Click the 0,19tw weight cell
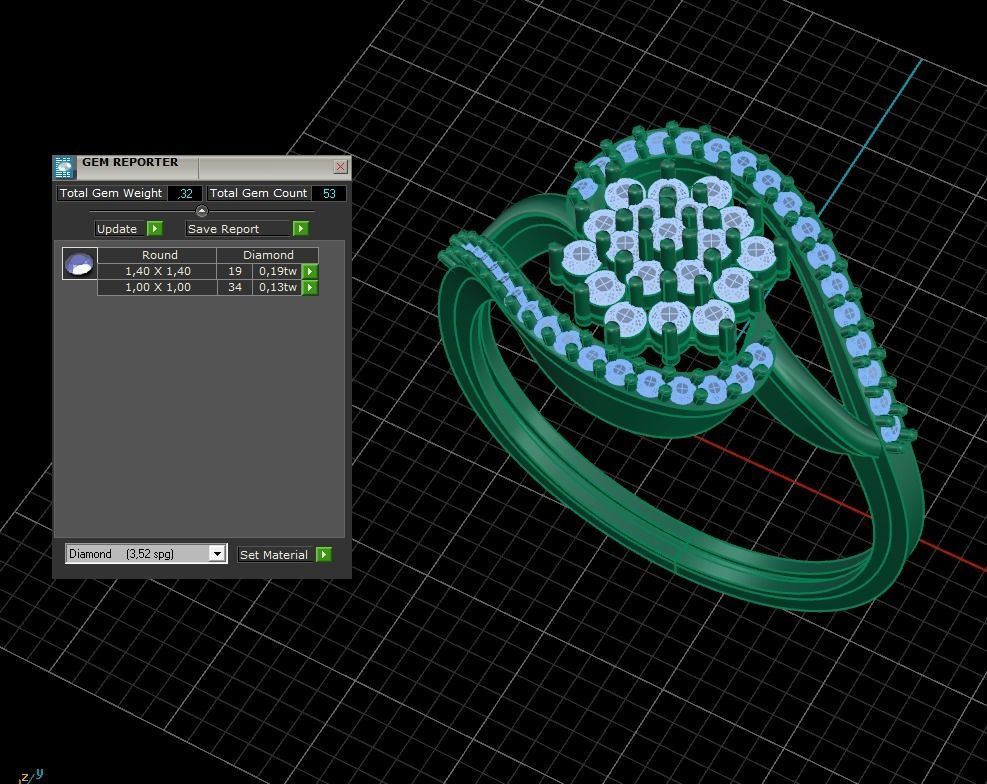The width and height of the screenshot is (987, 784). point(278,271)
